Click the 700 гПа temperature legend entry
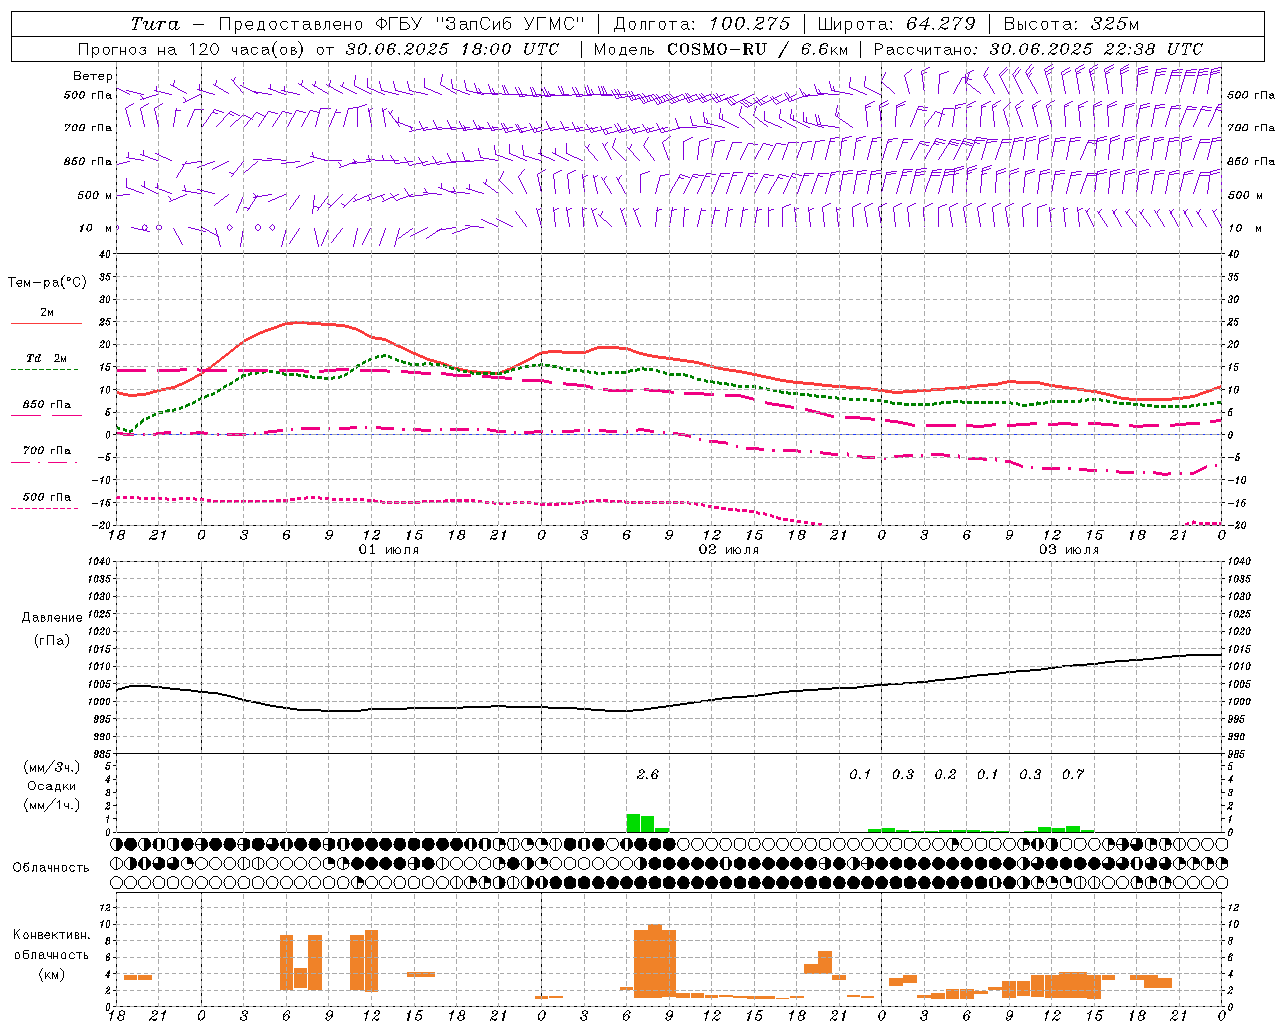Image resolution: width=1280 pixels, height=1024 pixels. coord(46,451)
